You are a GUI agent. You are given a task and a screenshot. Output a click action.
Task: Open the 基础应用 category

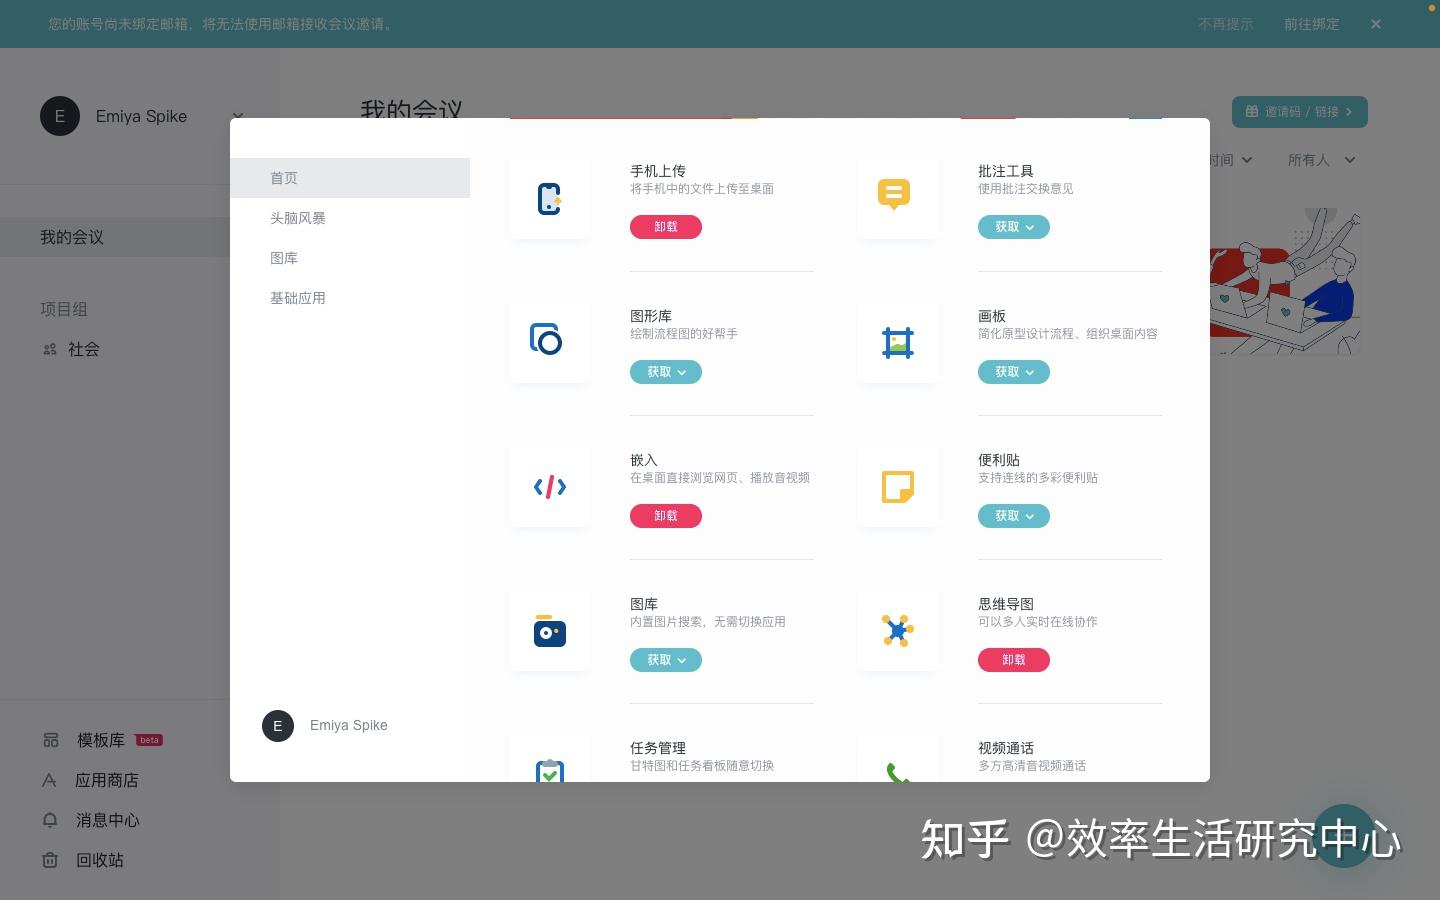298,297
